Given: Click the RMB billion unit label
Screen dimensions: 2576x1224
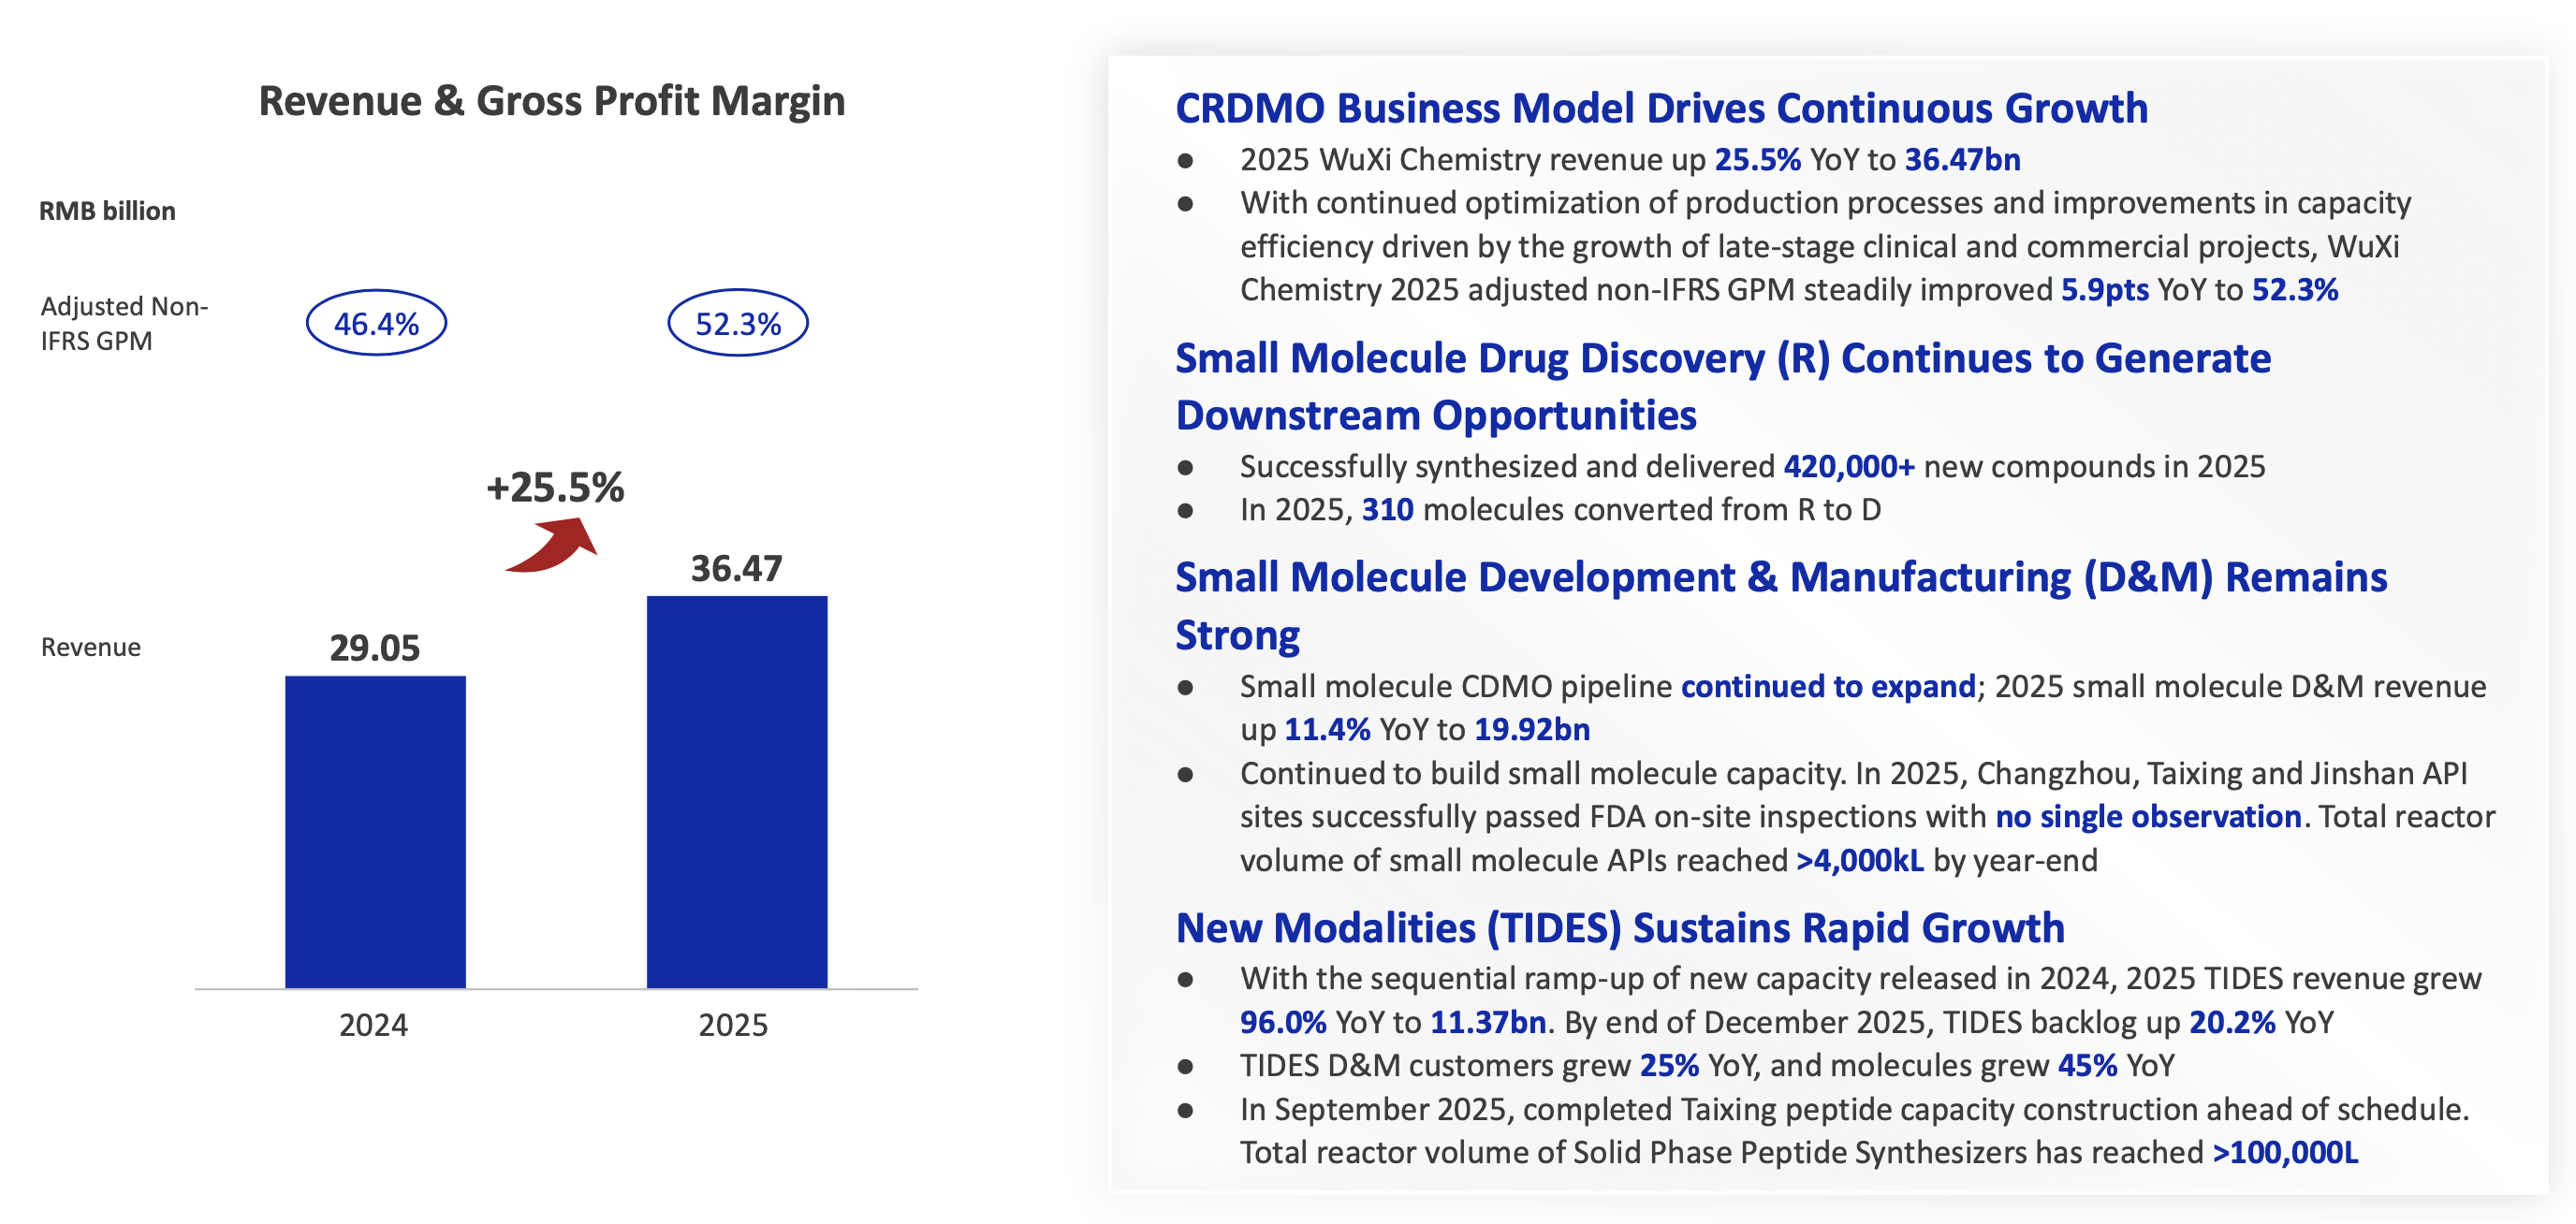Looking at the screenshot, I should pyautogui.click(x=107, y=211).
